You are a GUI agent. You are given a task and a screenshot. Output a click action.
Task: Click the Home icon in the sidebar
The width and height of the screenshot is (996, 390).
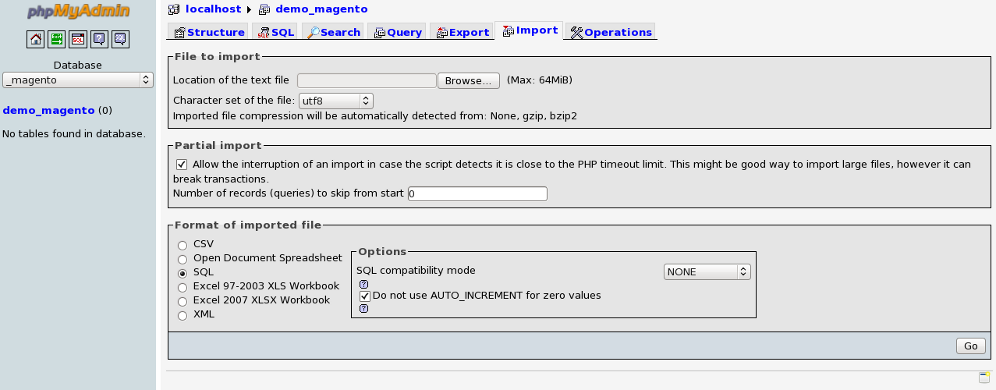point(36,39)
